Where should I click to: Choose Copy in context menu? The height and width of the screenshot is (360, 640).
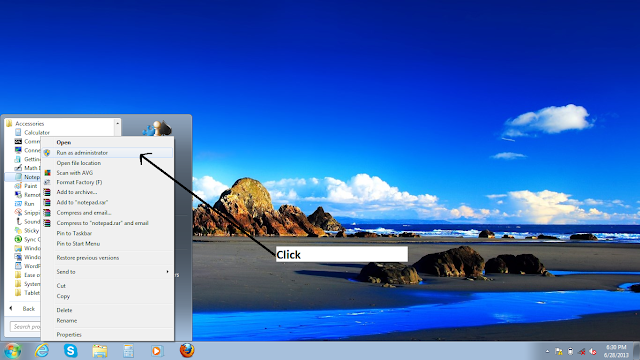[63, 296]
